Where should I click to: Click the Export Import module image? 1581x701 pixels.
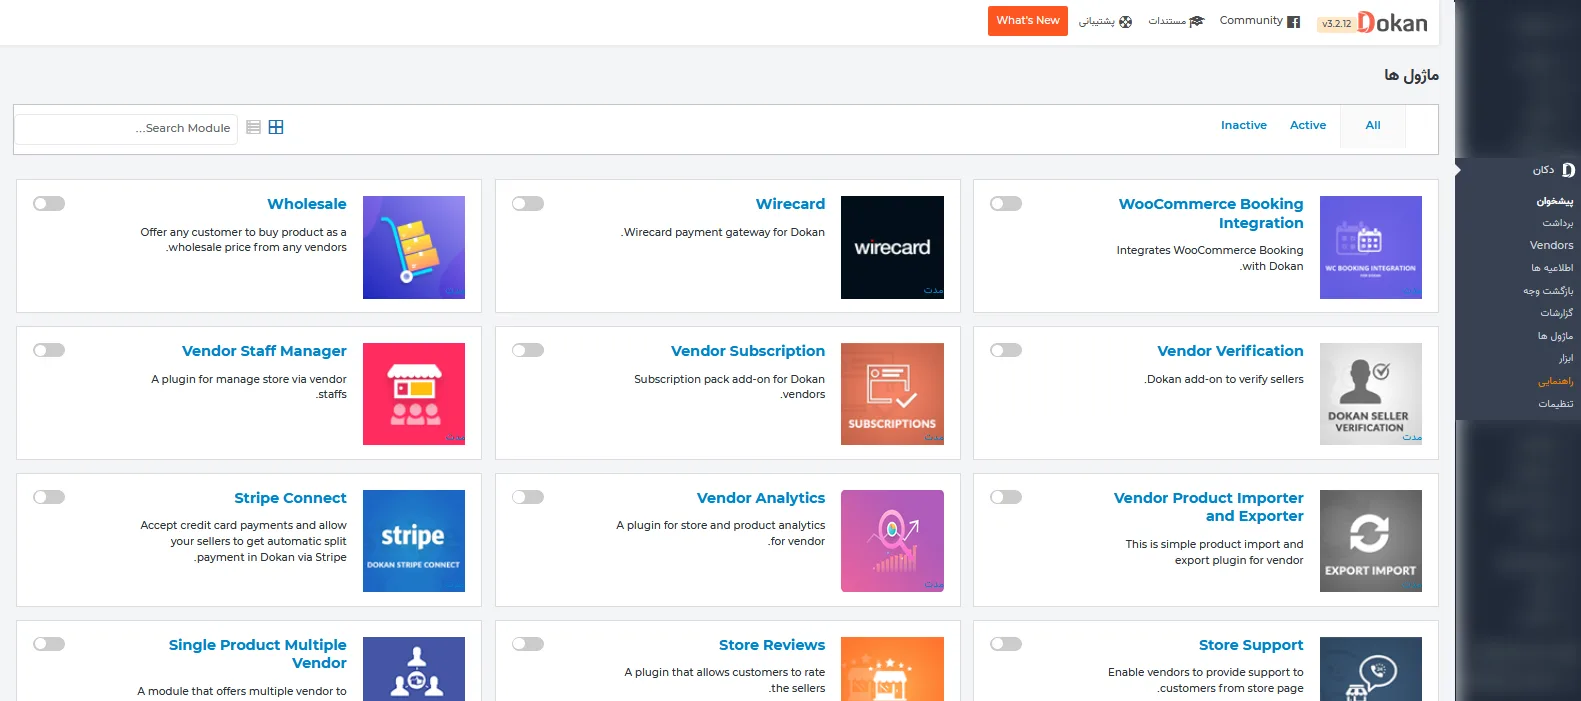coord(1371,541)
